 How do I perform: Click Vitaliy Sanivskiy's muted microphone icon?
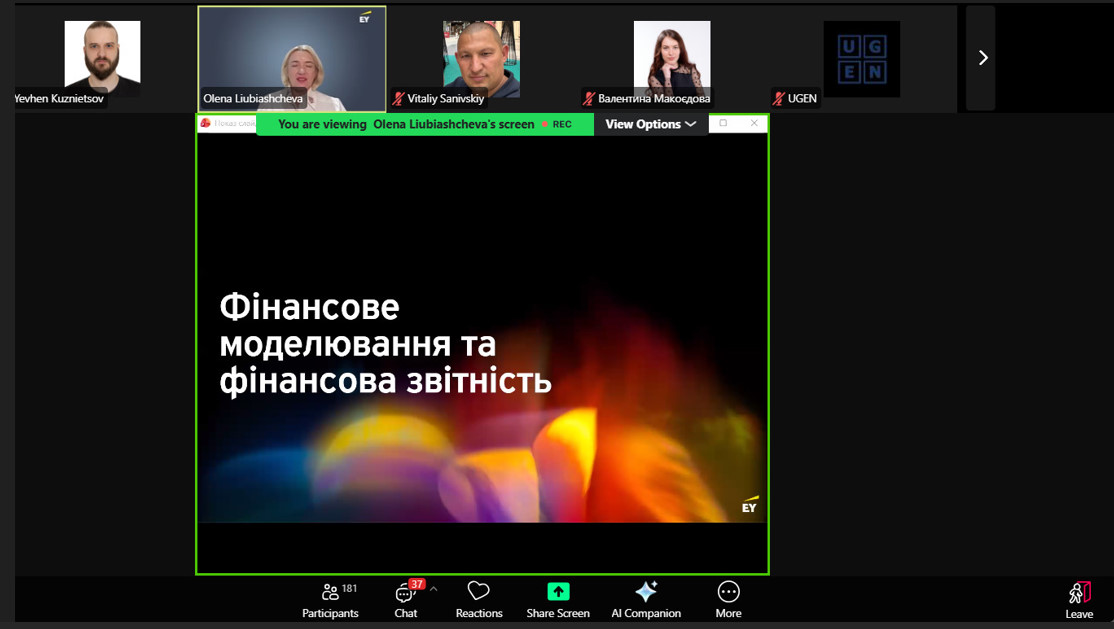tap(398, 99)
